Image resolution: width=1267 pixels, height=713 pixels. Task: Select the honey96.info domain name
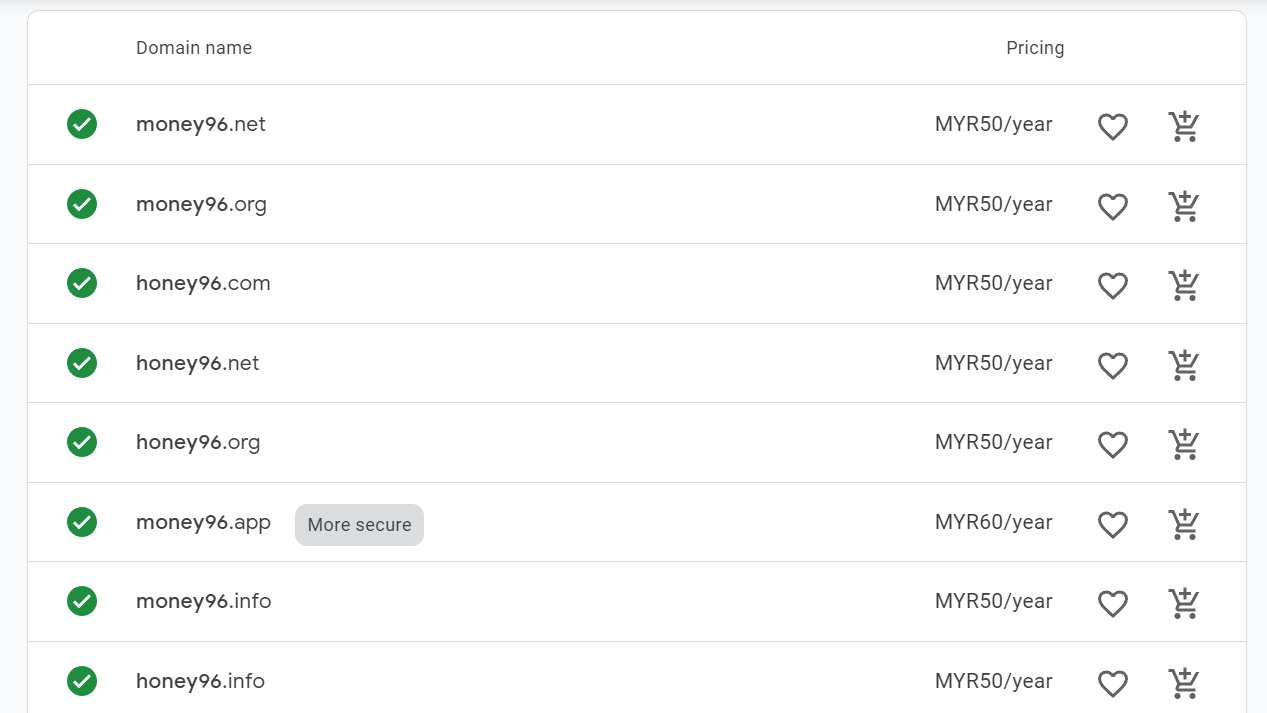(200, 682)
